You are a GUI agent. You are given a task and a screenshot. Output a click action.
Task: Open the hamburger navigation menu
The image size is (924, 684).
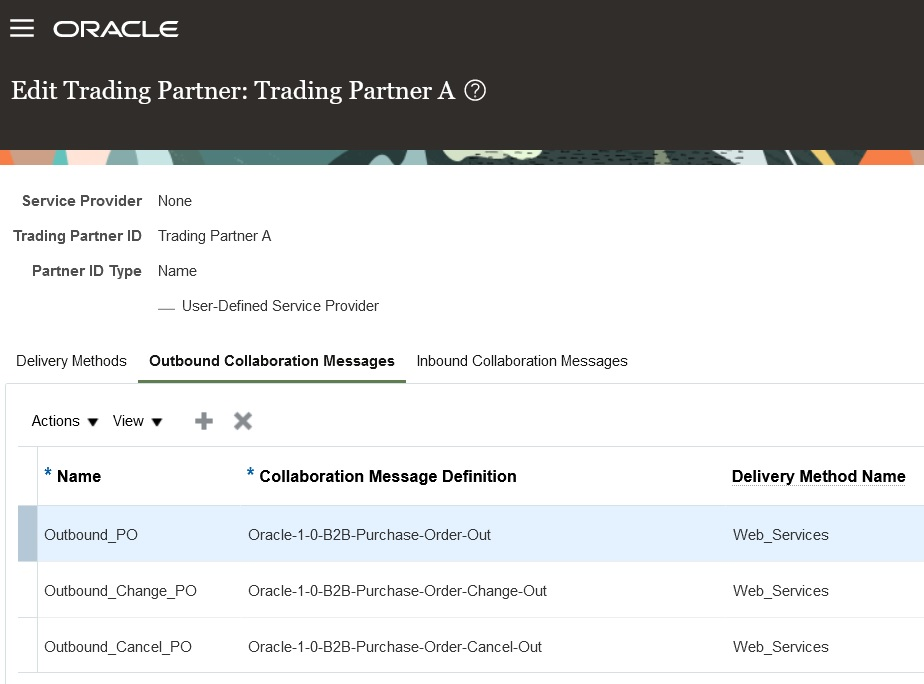point(22,28)
